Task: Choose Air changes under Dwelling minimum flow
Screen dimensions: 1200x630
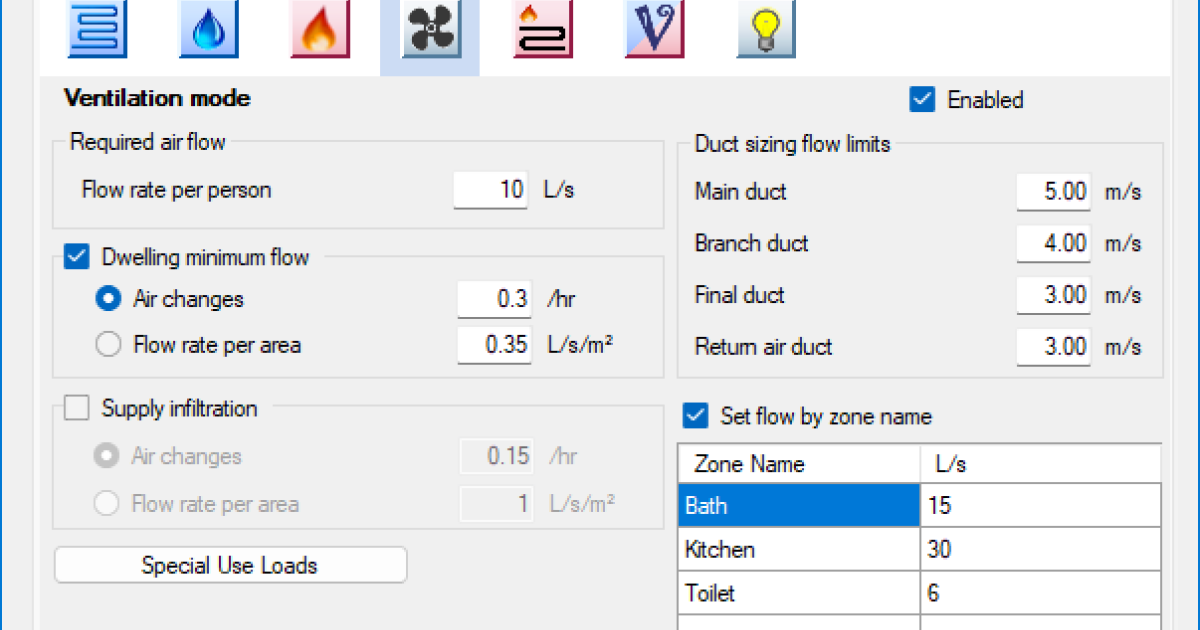Action: coord(108,299)
